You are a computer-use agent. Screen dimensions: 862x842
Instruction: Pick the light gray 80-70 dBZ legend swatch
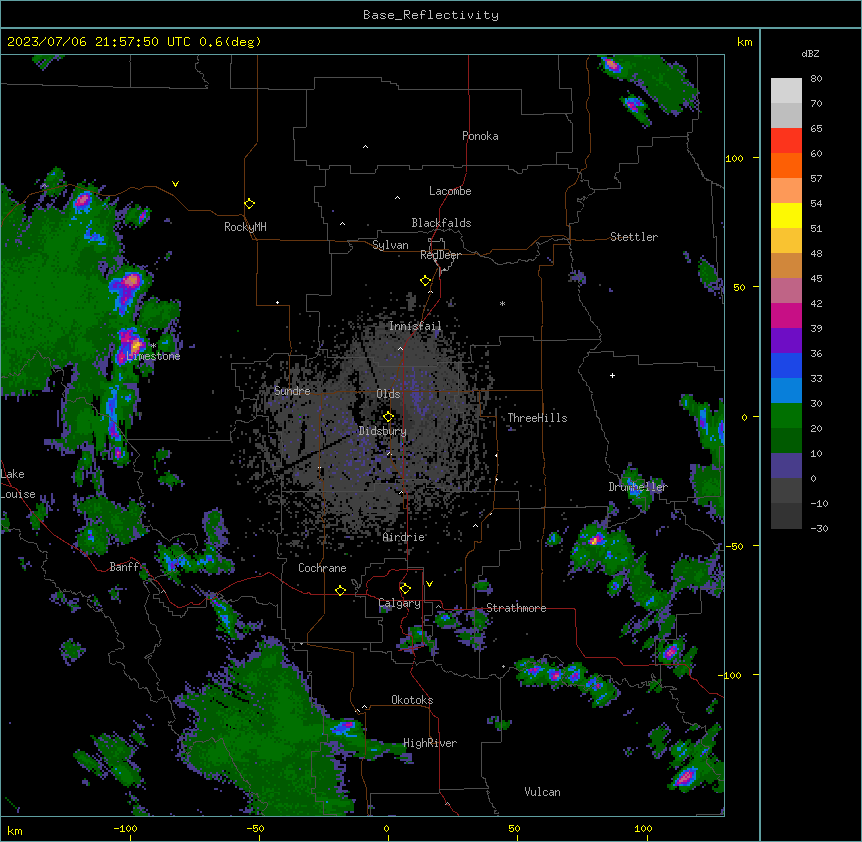[x=786, y=91]
